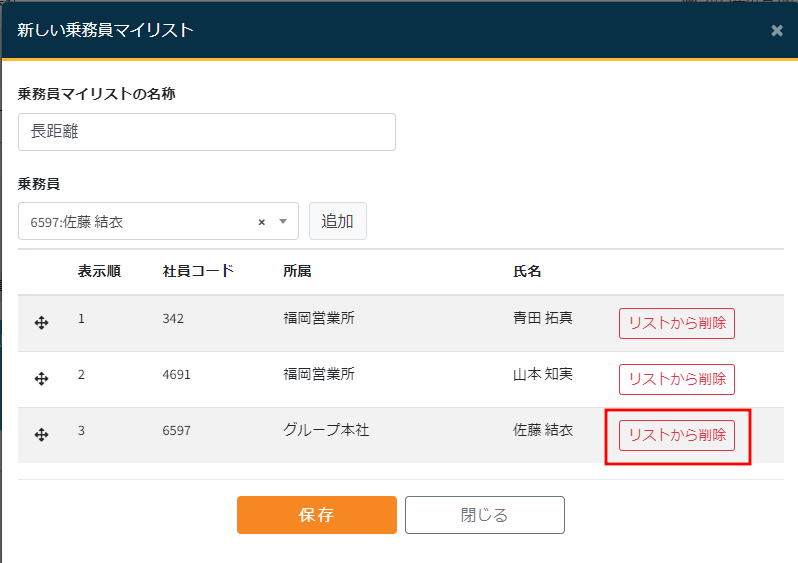798x563 pixels.
Task: Select the employee code 4691 cell
Action: [176, 375]
